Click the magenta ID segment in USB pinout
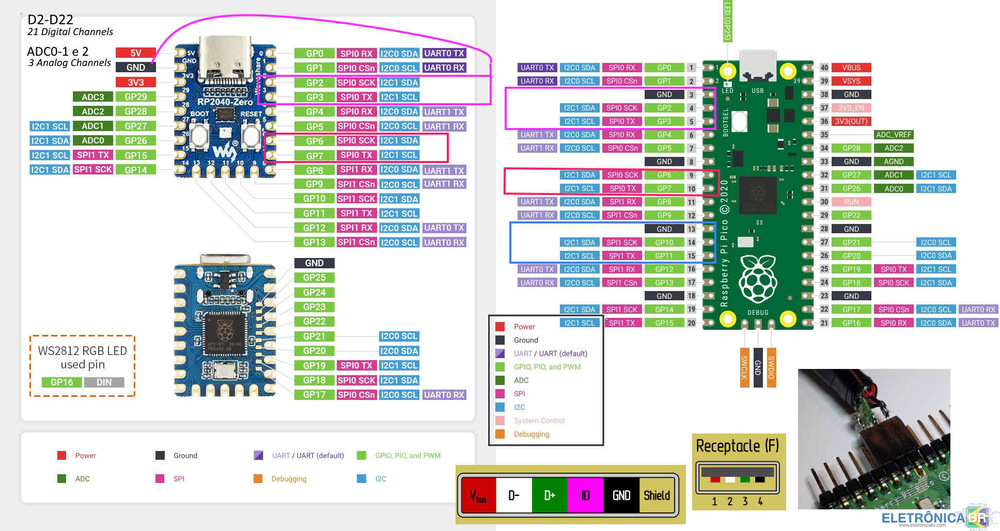The image size is (1000, 531). coord(584,494)
